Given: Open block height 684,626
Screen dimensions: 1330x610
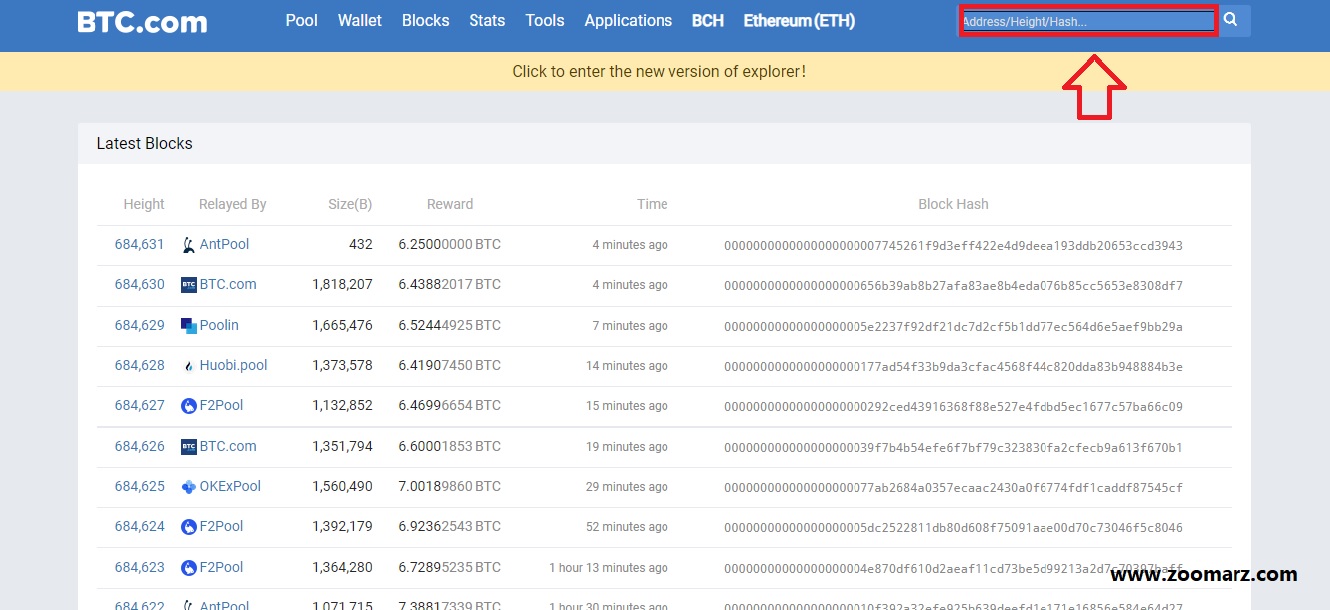Looking at the screenshot, I should (x=140, y=446).
